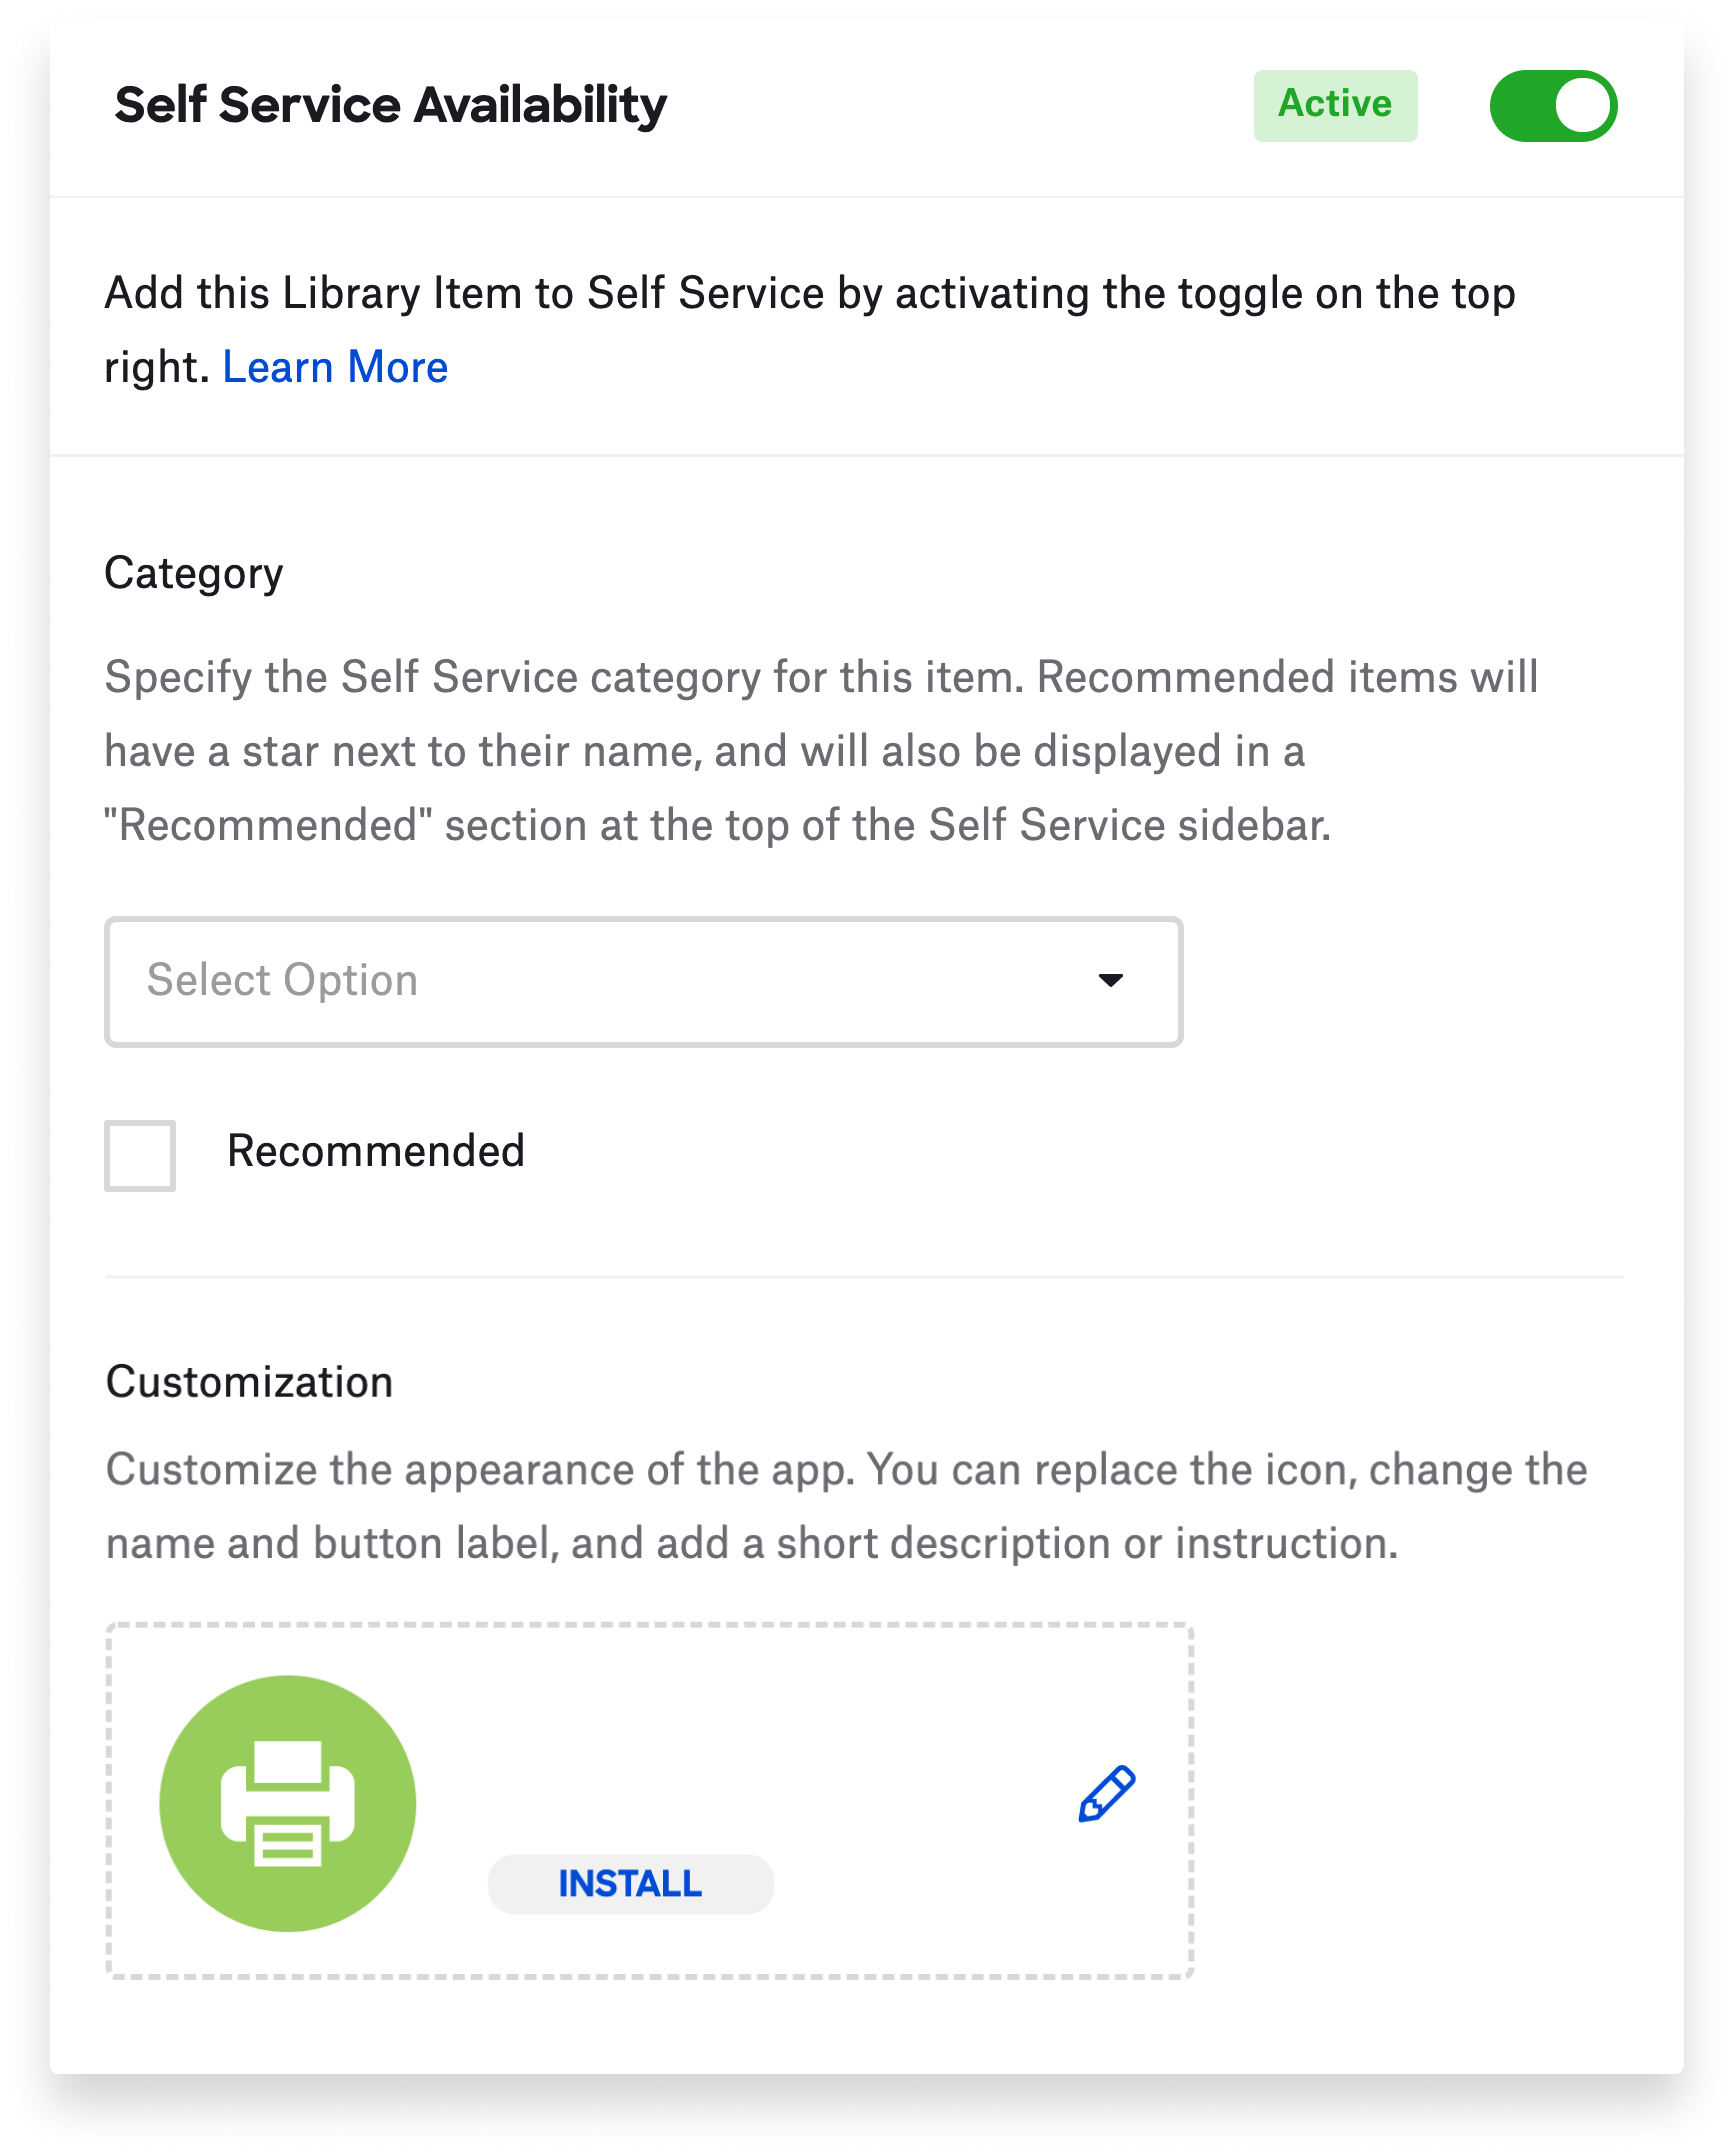
Task: Click the blue pencil edit icon
Action: (x=1107, y=1794)
